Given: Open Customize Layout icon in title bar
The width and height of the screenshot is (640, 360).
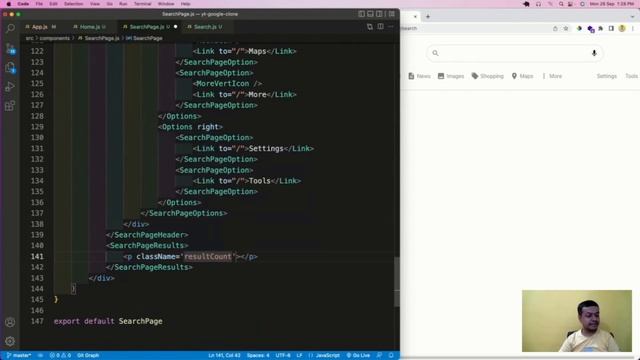Looking at the screenshot, I should click(391, 14).
